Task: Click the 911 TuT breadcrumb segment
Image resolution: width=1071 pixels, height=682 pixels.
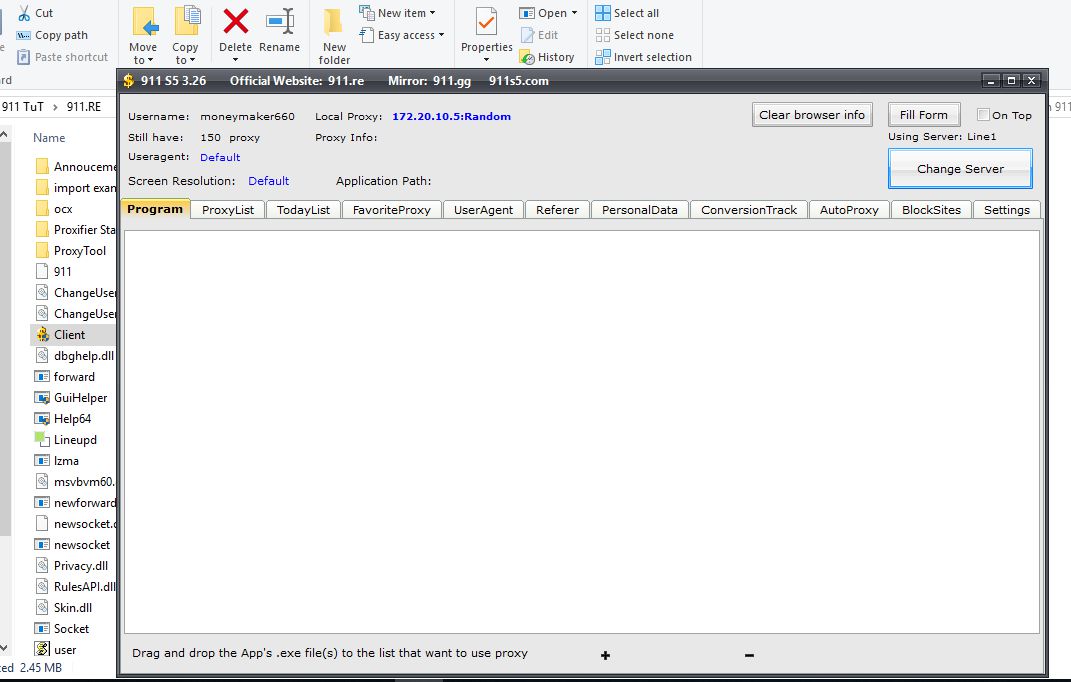Action: [23, 107]
